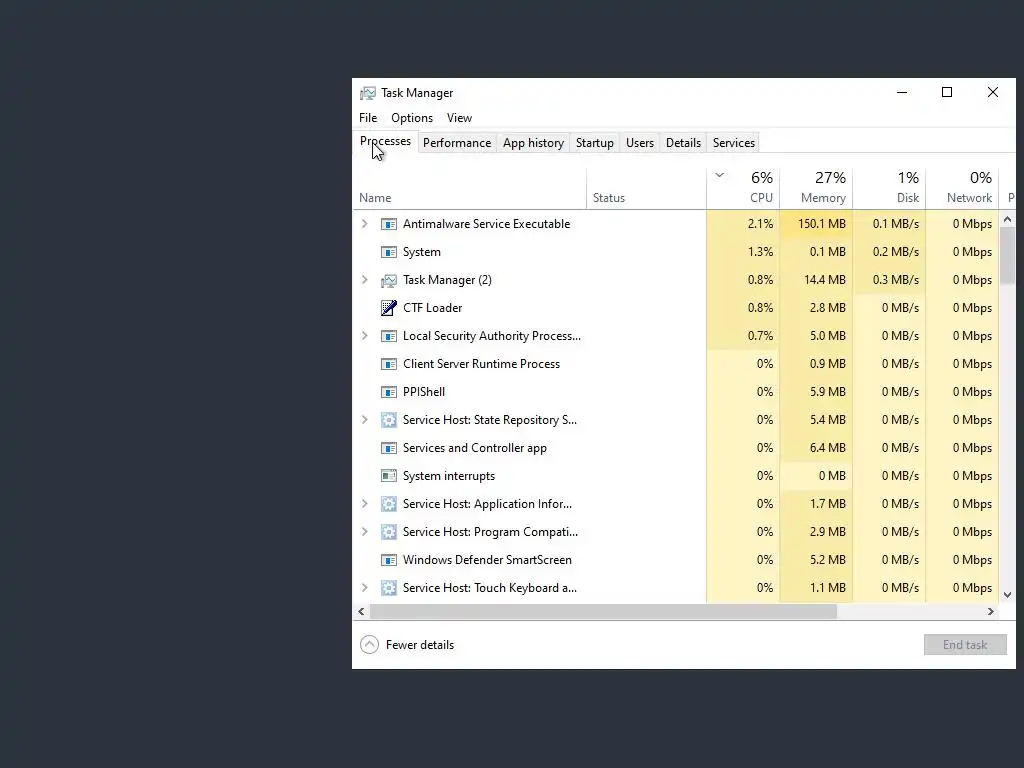
Task: Expand Service Host: Application Information row
Action: 364,504
